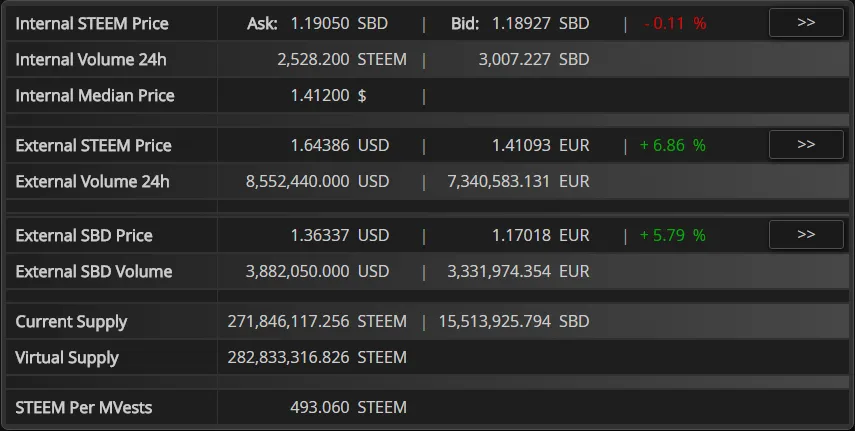Select External STEEM Price 1.64386 USD
The image size is (855, 431).
(340, 145)
